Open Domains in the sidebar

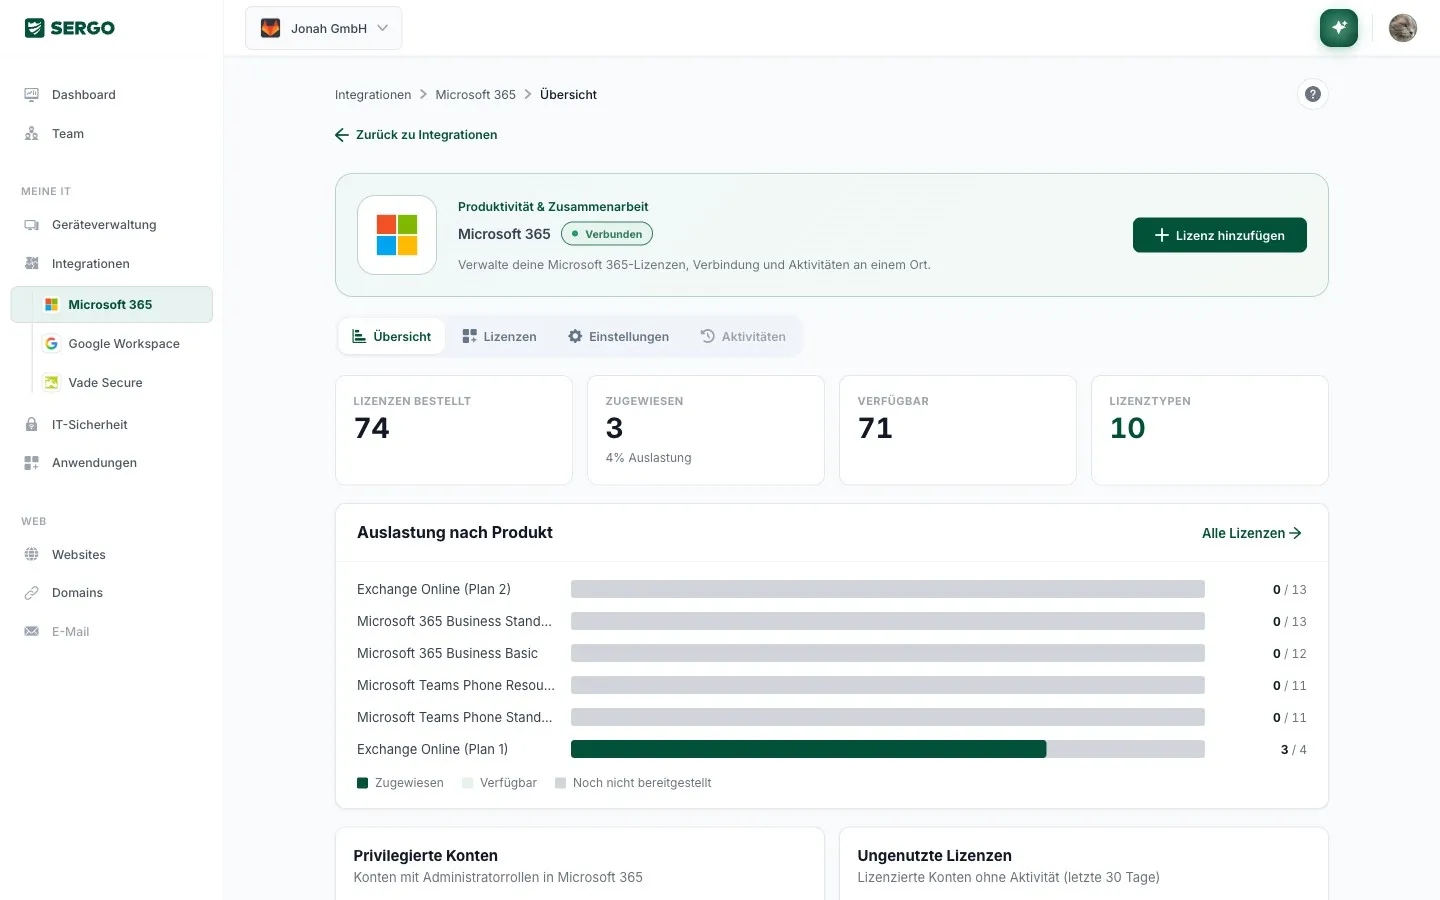point(112,593)
